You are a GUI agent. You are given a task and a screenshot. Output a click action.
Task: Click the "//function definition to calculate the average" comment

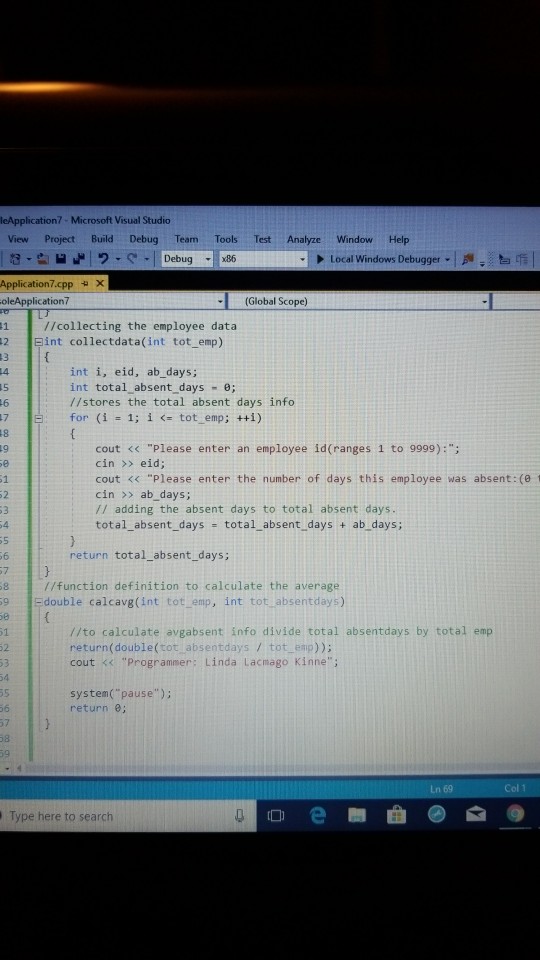pos(192,587)
